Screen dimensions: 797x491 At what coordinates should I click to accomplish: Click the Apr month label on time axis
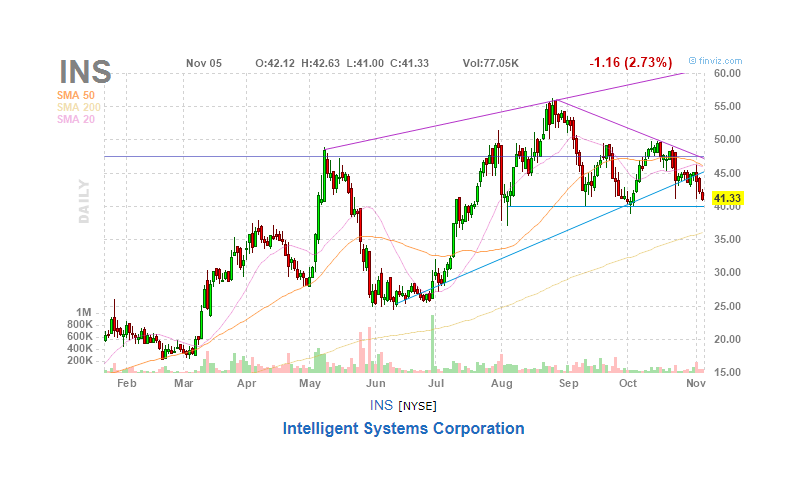[x=247, y=383]
